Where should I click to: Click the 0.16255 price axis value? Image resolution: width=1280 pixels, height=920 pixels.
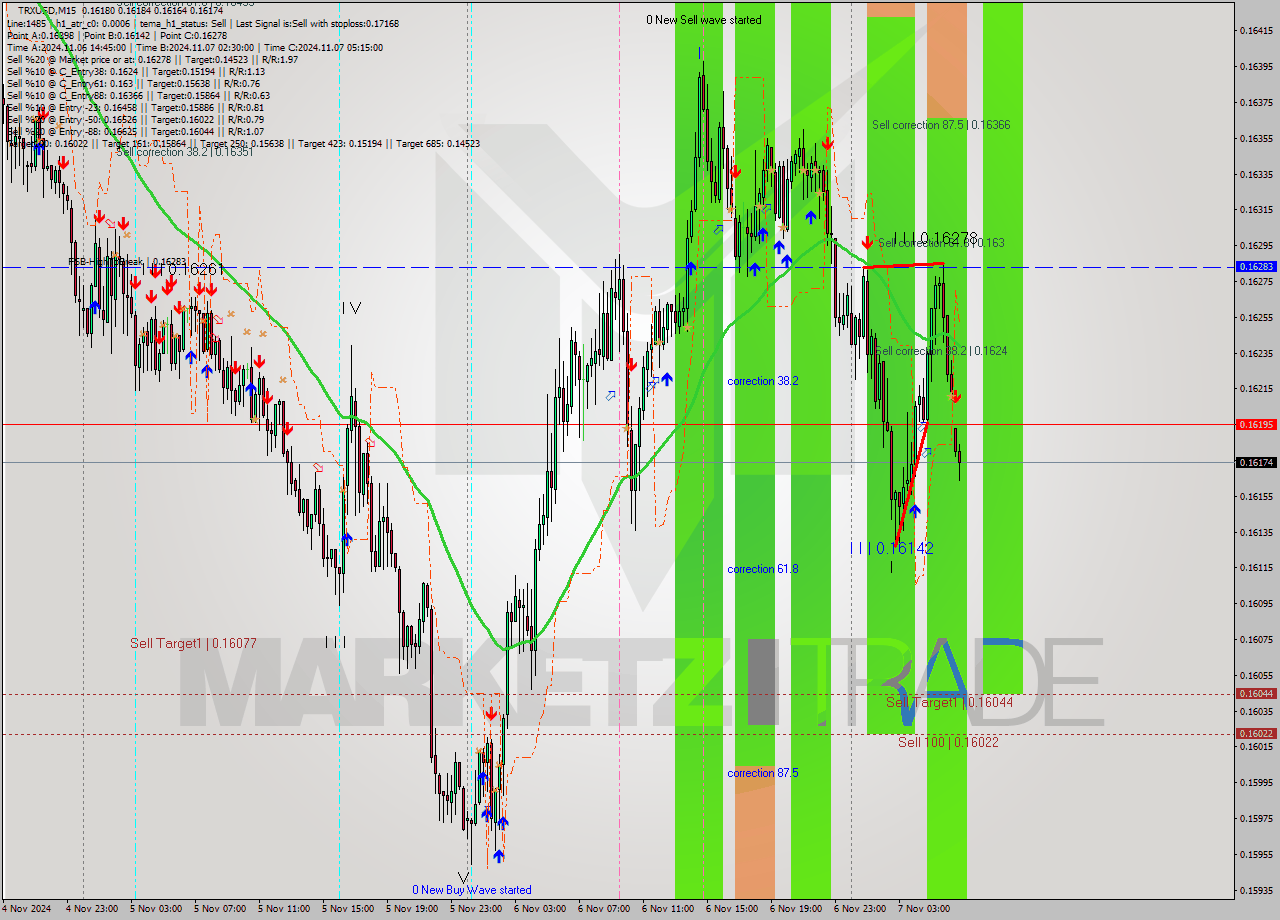1256,317
